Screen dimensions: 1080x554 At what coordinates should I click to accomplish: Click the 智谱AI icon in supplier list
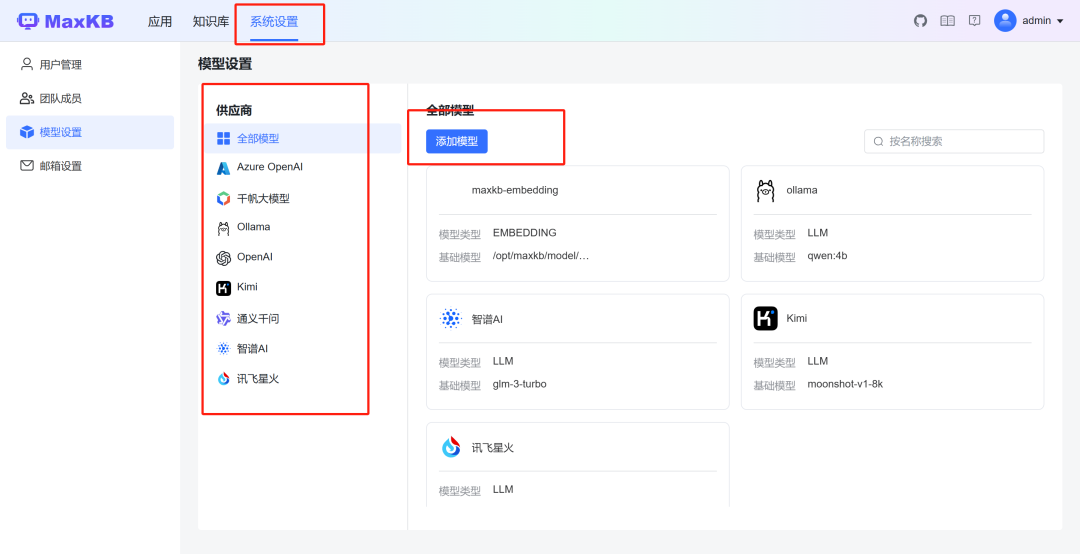point(223,349)
